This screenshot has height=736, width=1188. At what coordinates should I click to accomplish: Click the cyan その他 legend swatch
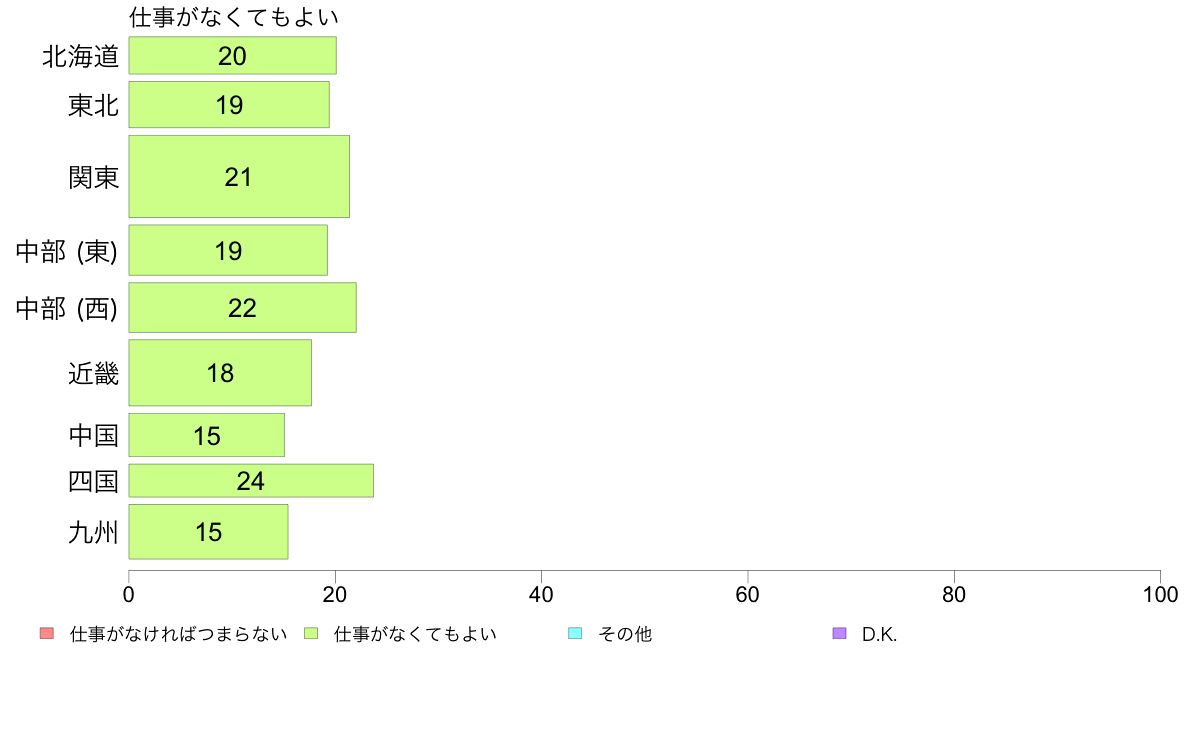point(575,634)
